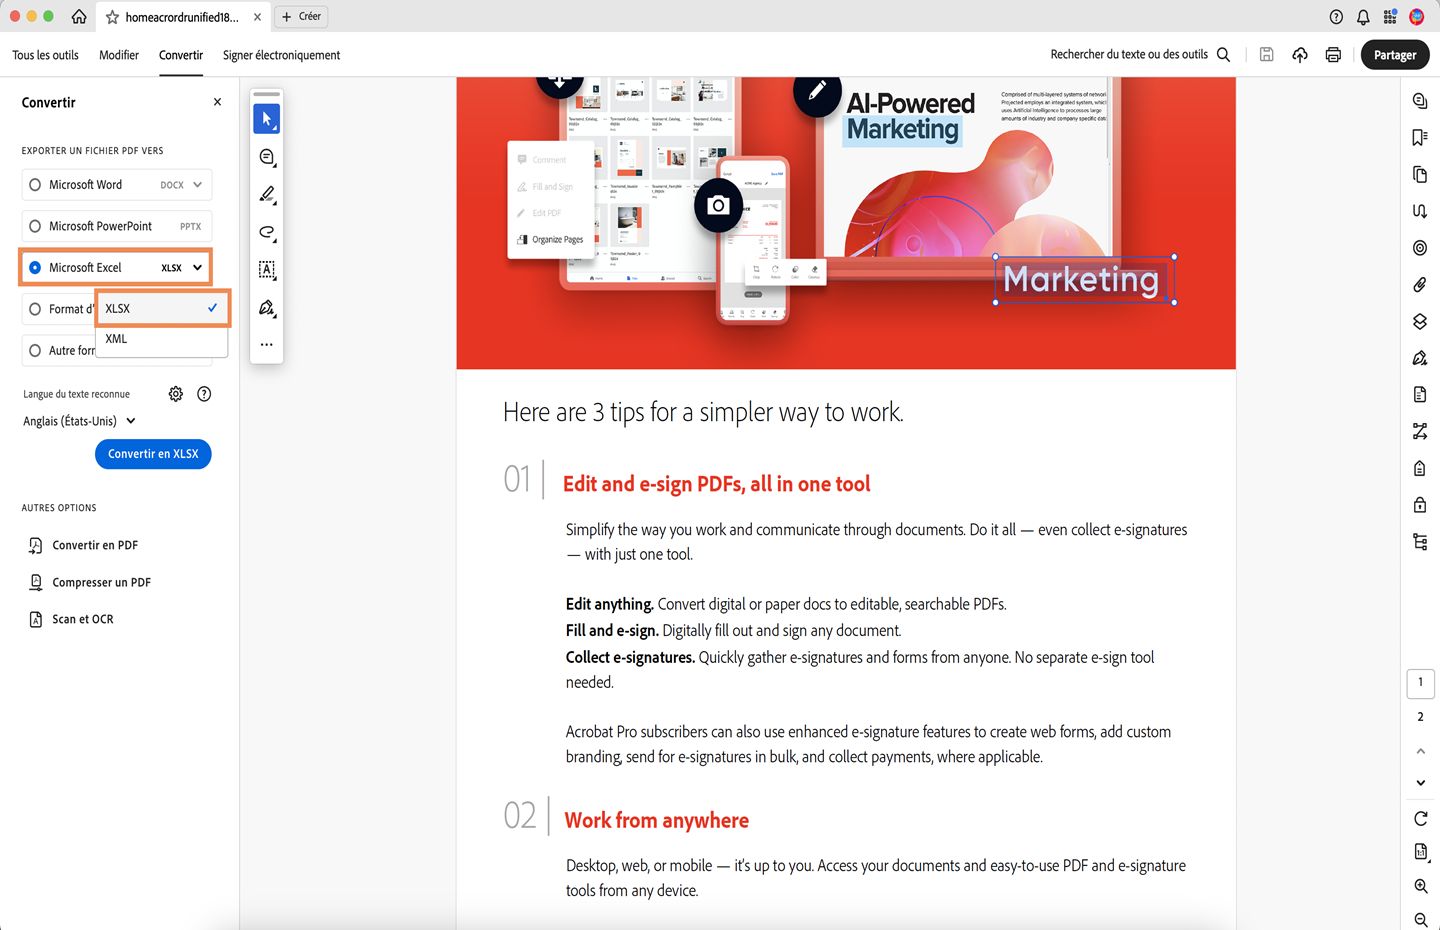The image size is (1440, 930).
Task: Open the search tool icon
Action: [x=1223, y=54]
